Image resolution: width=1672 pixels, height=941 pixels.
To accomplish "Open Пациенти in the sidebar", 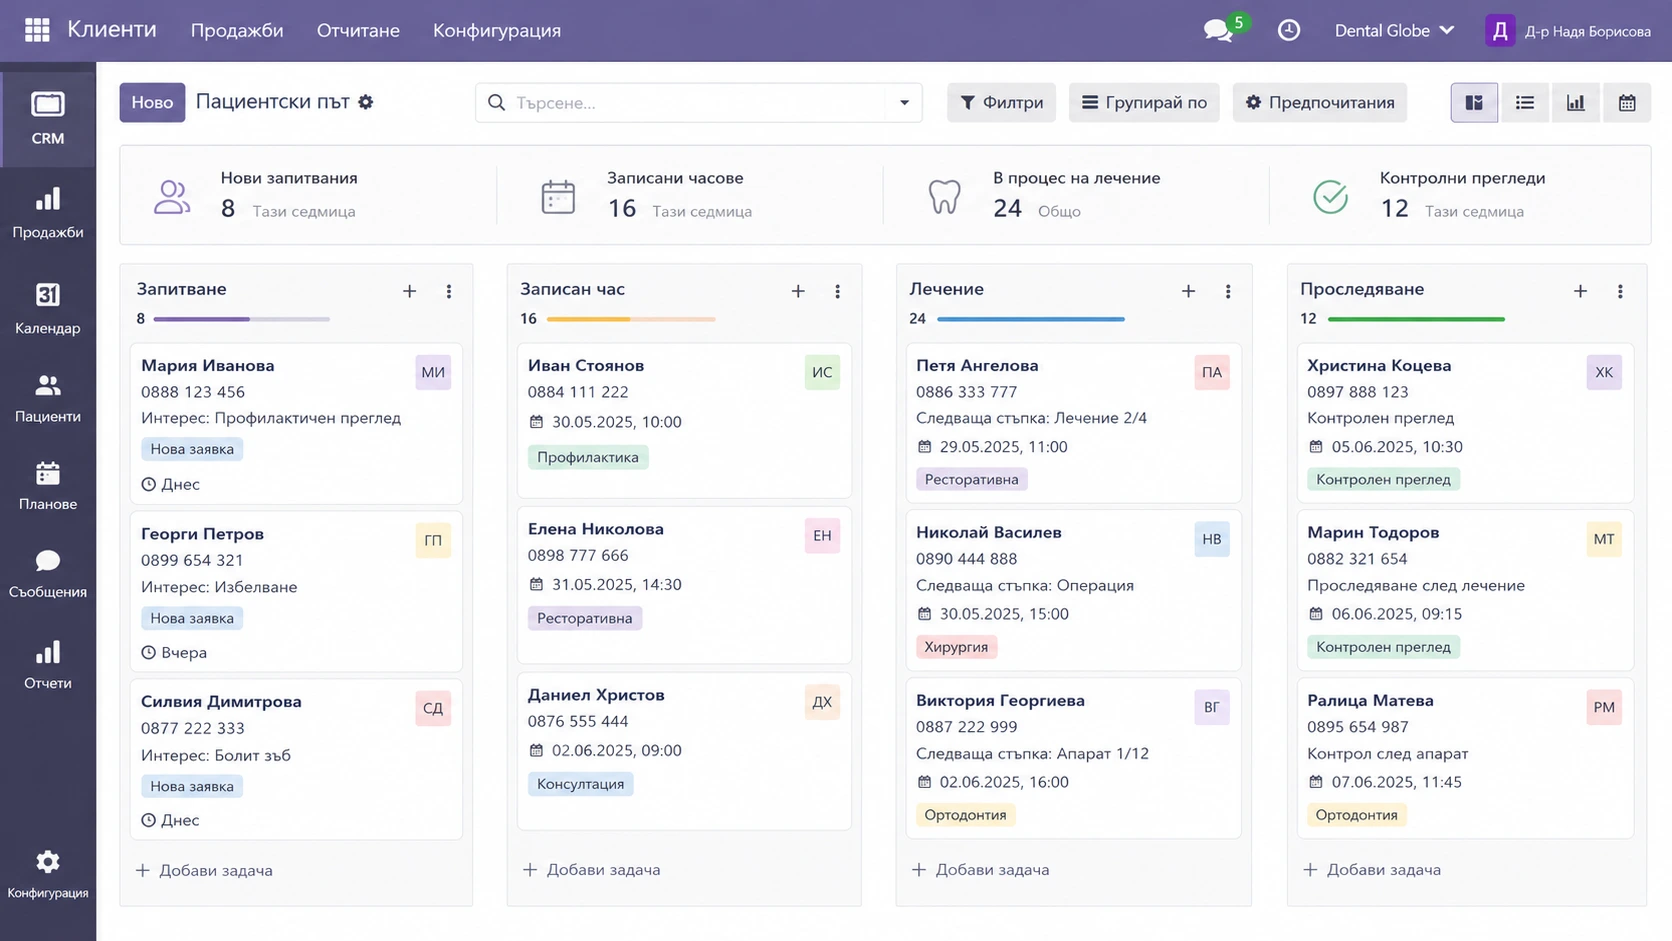I will (x=48, y=398).
